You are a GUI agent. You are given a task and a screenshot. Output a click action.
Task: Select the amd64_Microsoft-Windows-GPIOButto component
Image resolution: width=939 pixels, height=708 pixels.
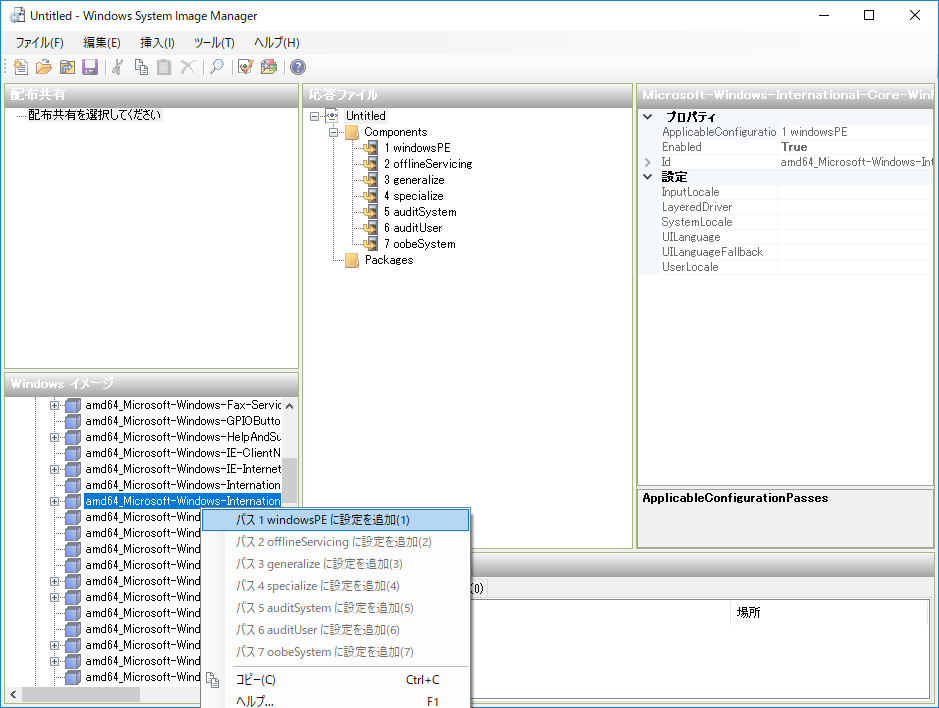183,421
